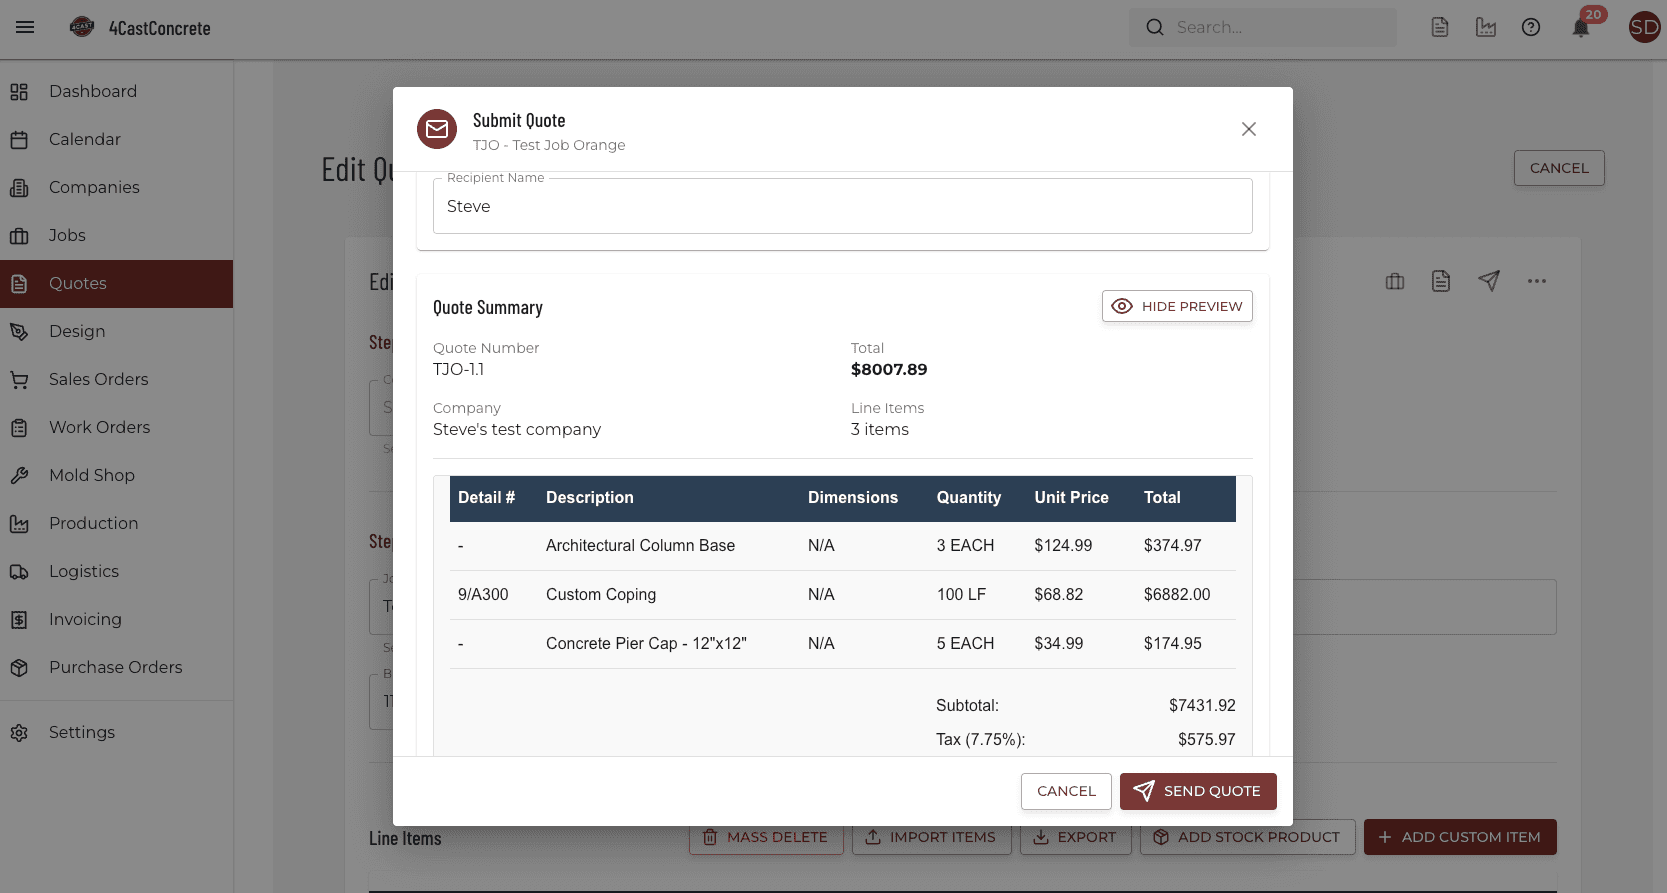Click the 100 LF quantity cell
1667x893 pixels.
(x=961, y=595)
